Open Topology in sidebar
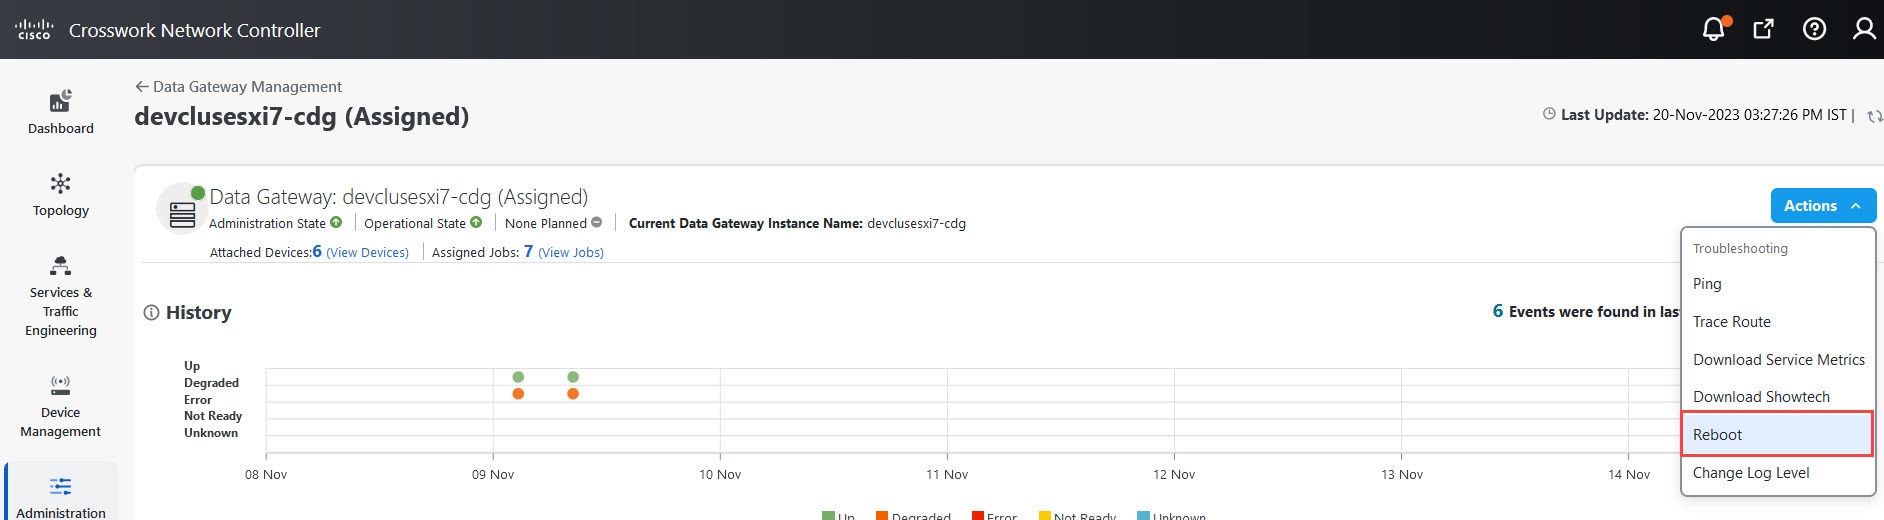 tap(61, 195)
